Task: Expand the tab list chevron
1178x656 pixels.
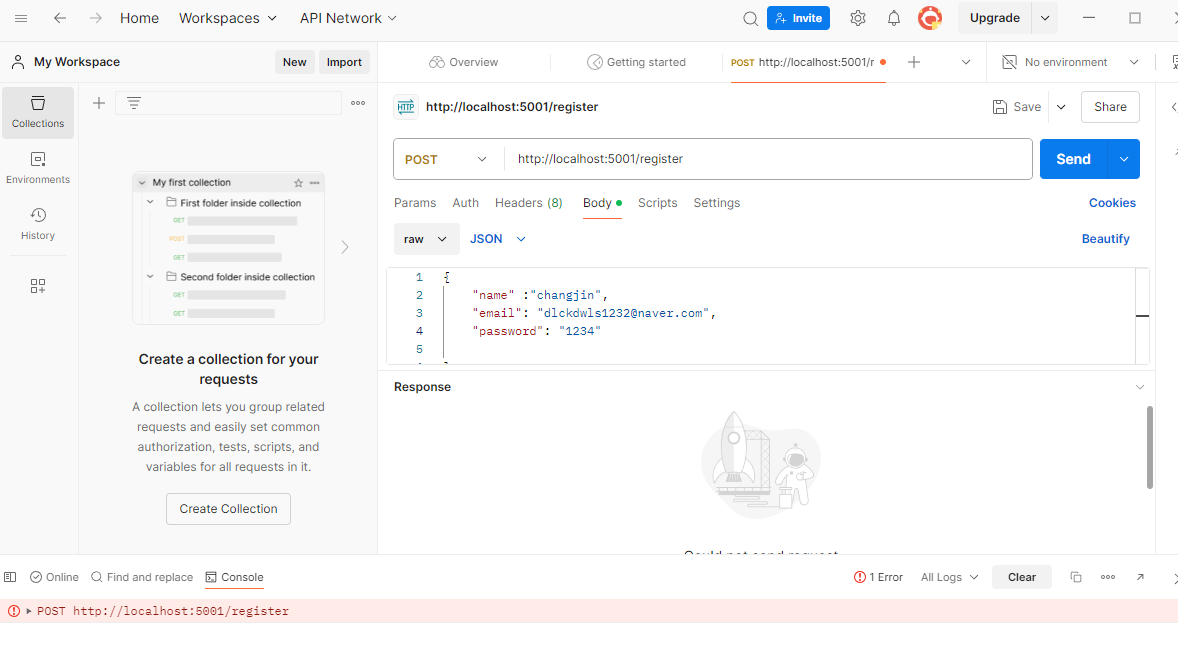Action: coord(966,62)
